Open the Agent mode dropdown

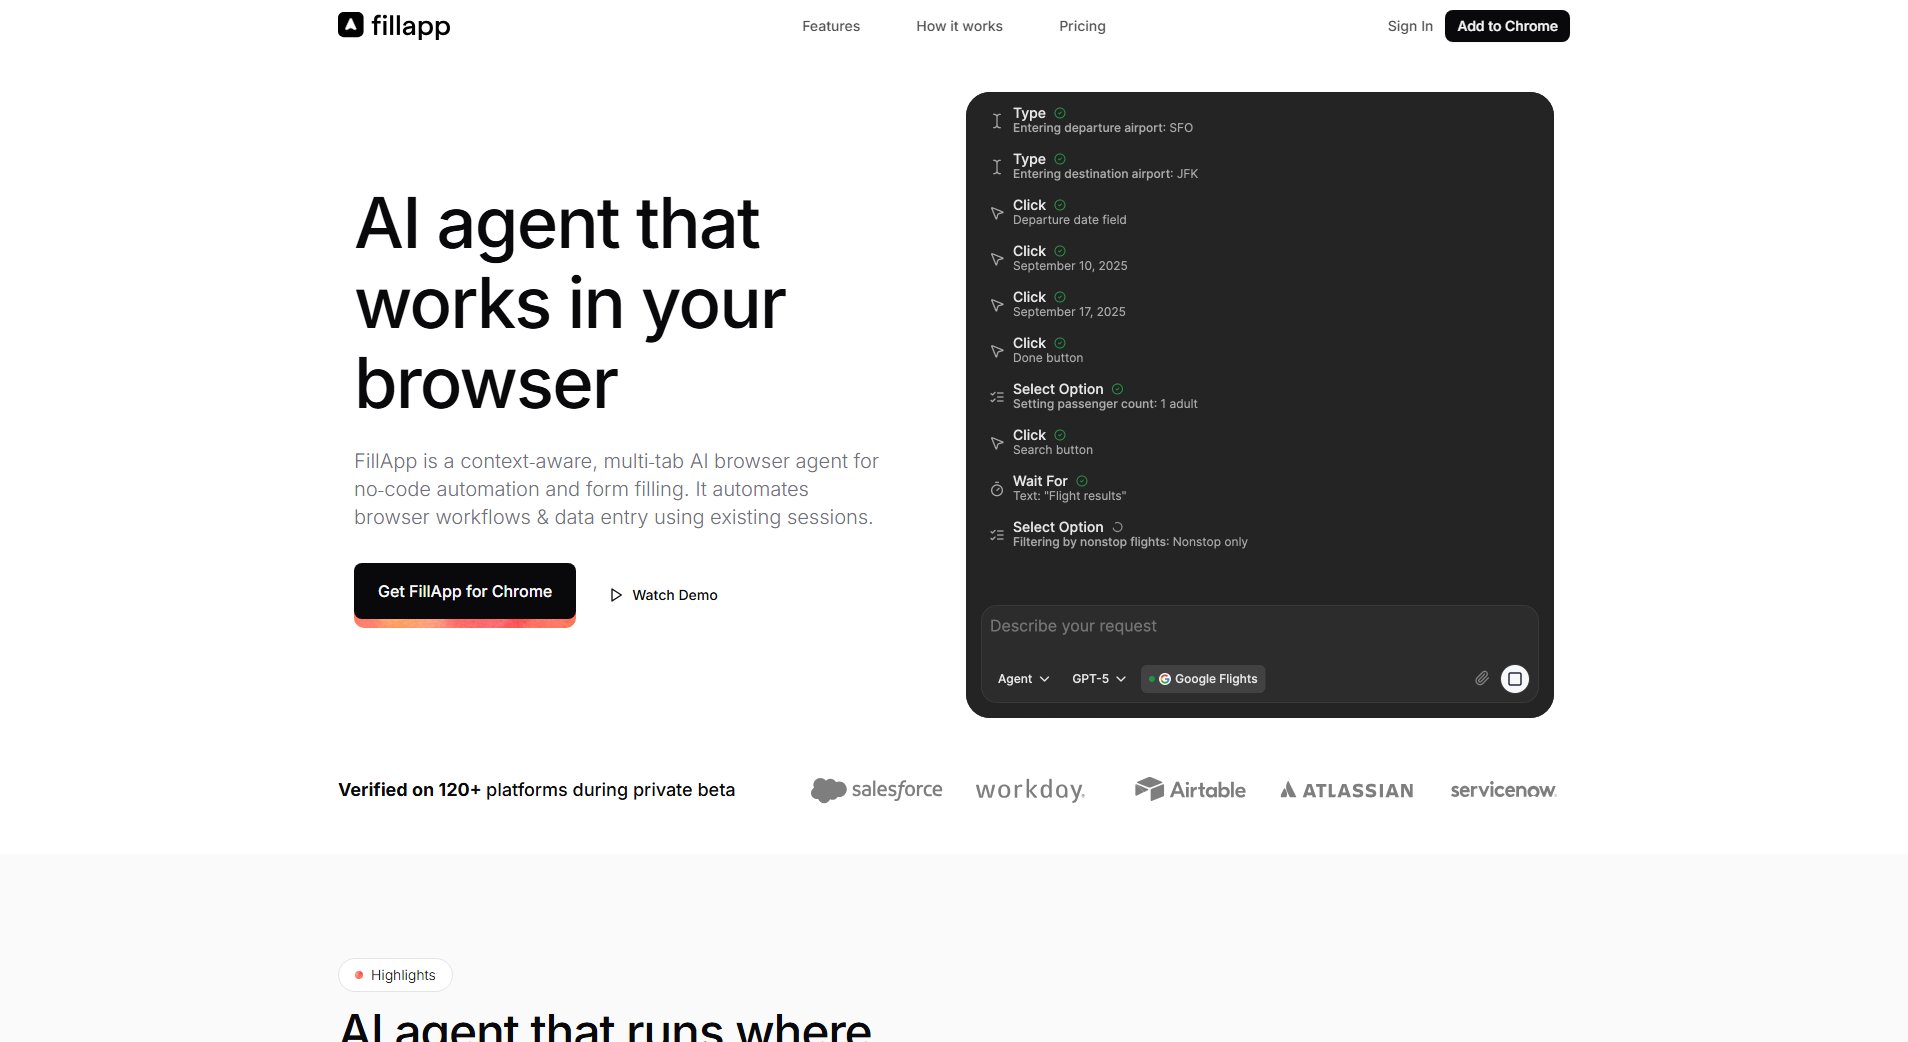click(1023, 679)
